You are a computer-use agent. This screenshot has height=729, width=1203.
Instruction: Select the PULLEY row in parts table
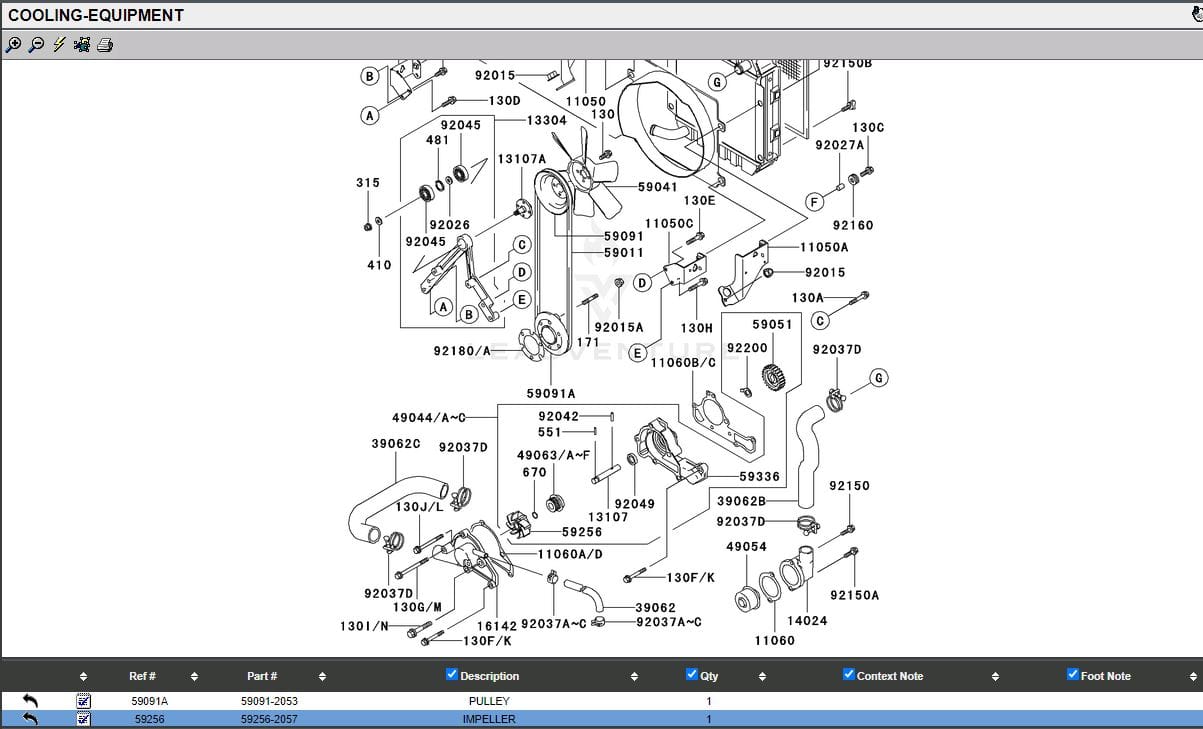point(489,701)
